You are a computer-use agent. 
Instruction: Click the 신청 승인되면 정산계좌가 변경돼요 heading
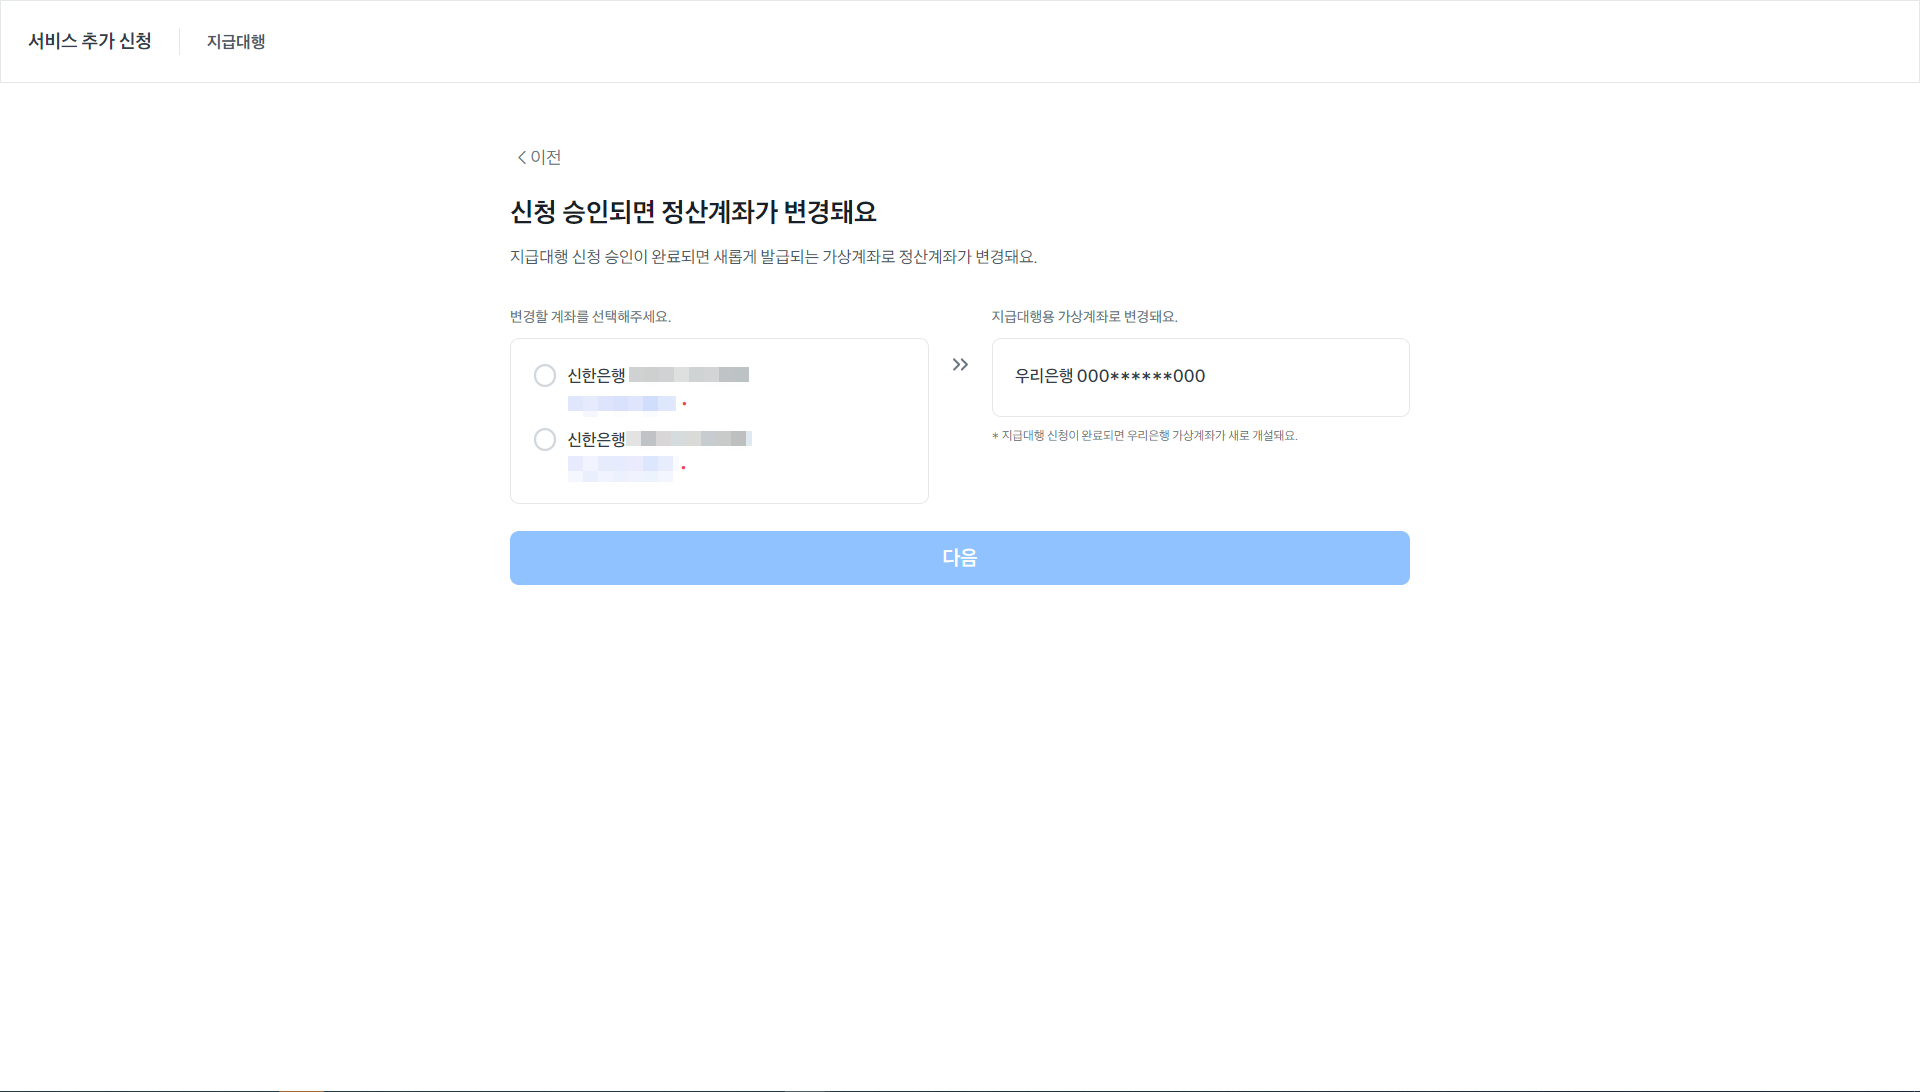693,212
